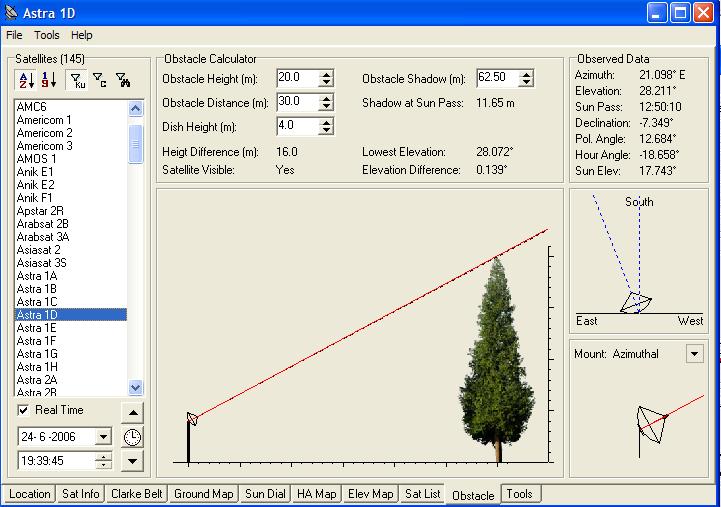Select Anik E1 in the satellite list
This screenshot has height=507, width=721.
71,172
